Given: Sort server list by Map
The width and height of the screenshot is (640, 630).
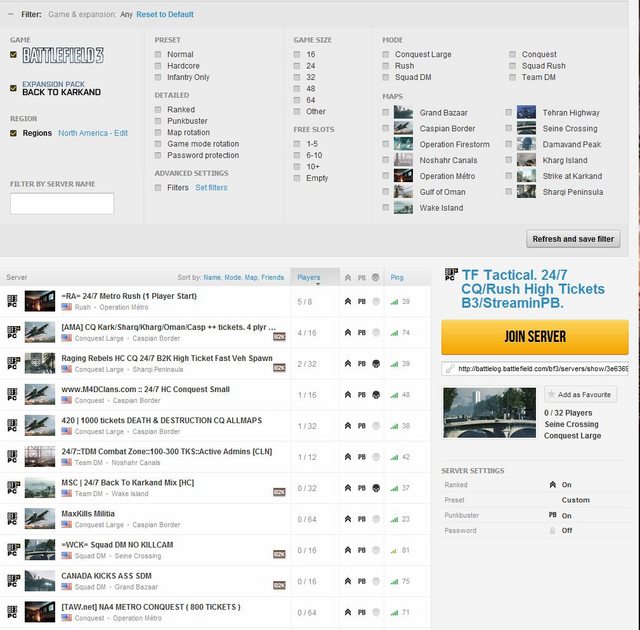Looking at the screenshot, I should tap(251, 277).
